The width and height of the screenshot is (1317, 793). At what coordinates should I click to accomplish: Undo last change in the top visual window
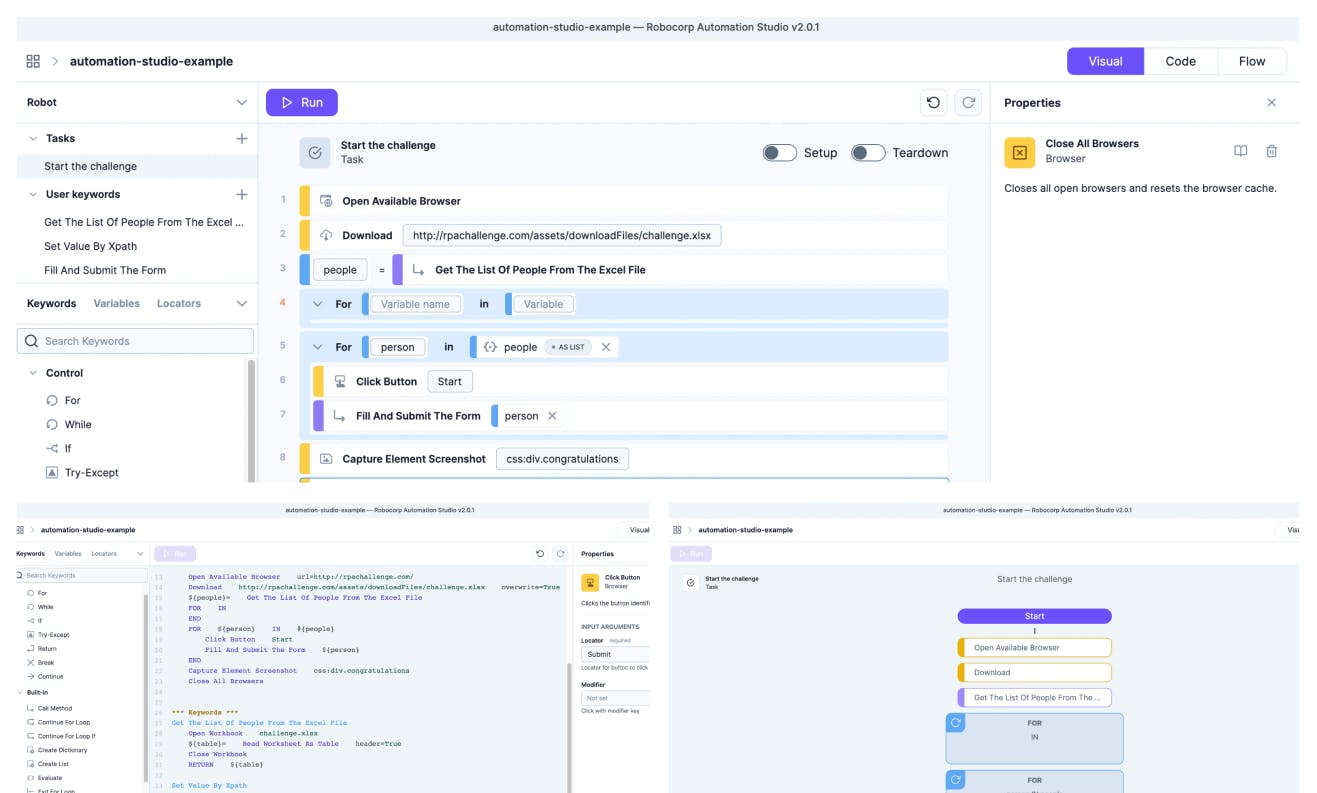click(934, 102)
